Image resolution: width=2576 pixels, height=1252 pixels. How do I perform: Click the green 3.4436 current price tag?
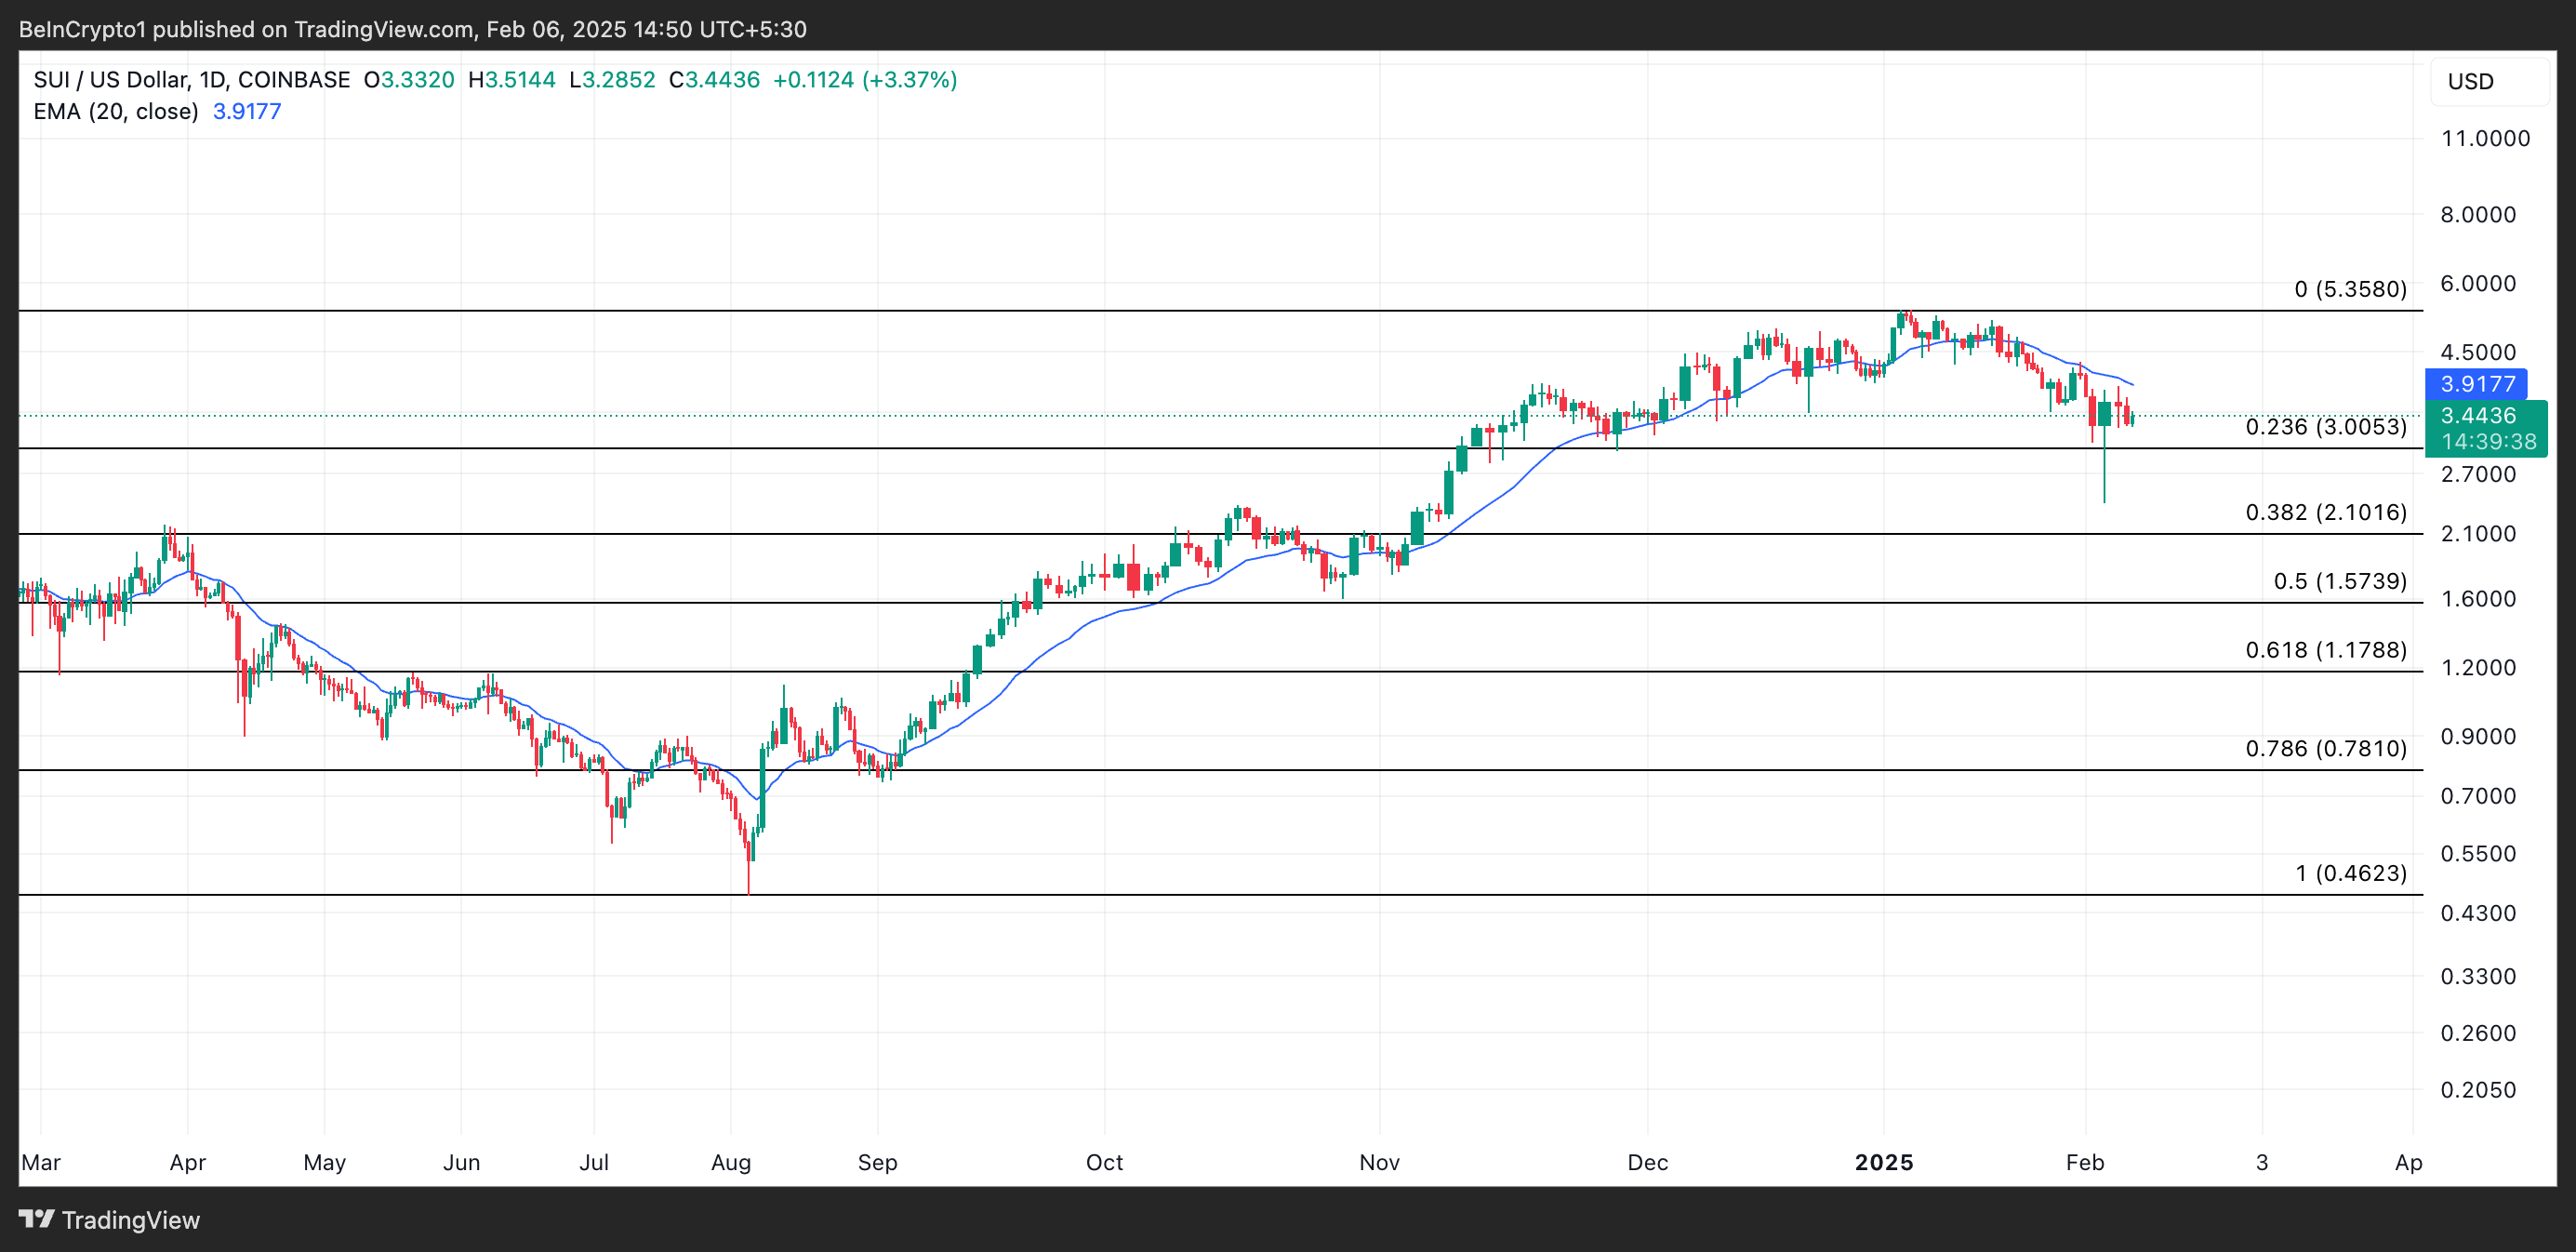pos(2478,415)
